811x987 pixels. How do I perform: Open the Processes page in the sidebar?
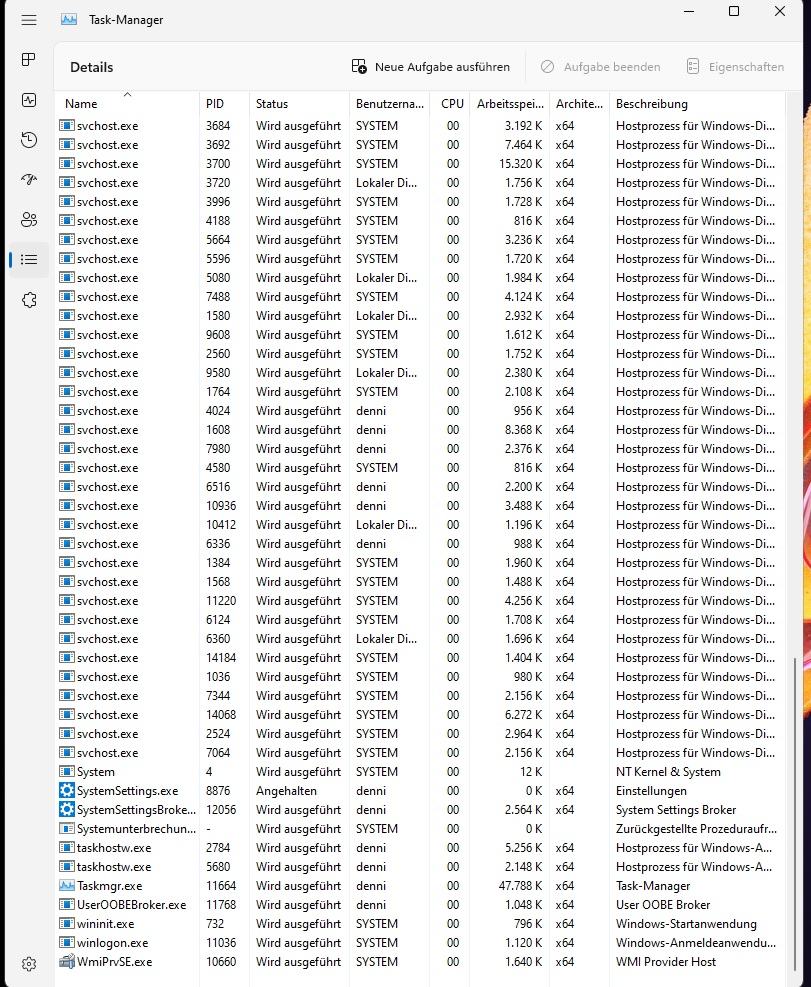[x=29, y=60]
